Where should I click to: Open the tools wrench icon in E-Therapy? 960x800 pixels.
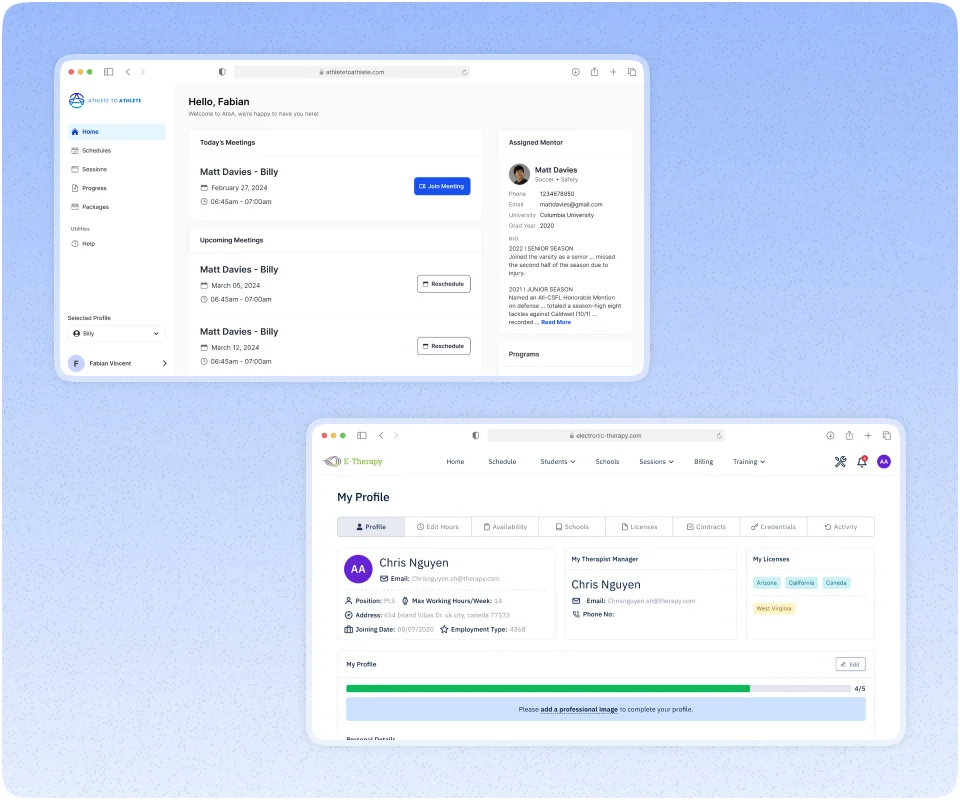coord(841,462)
